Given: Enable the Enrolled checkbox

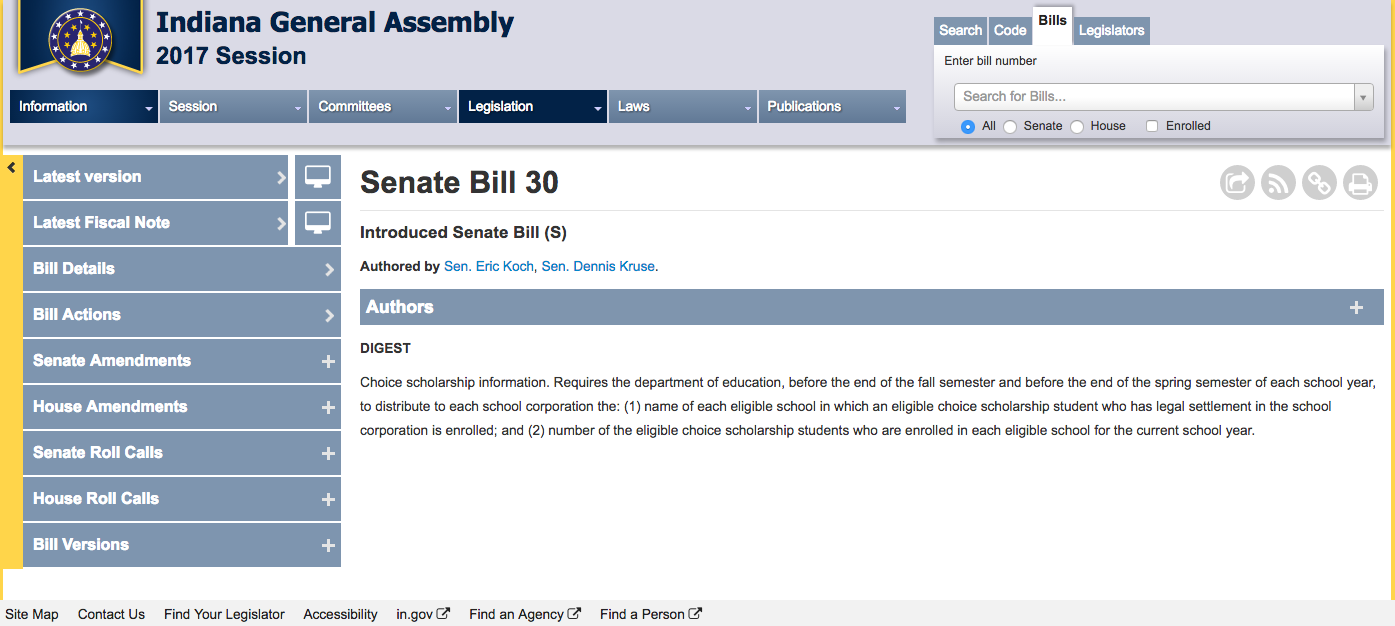Looking at the screenshot, I should pos(1152,126).
